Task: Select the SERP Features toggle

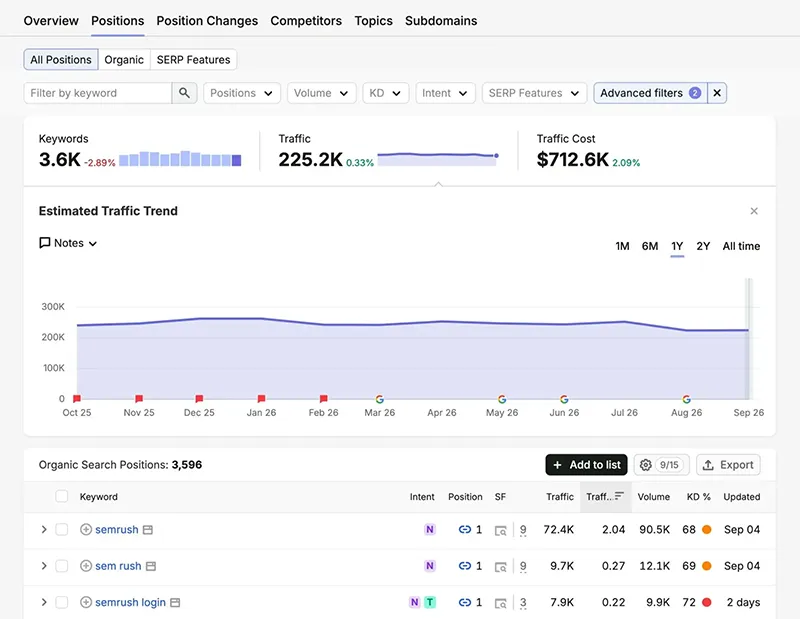Action: click(193, 60)
